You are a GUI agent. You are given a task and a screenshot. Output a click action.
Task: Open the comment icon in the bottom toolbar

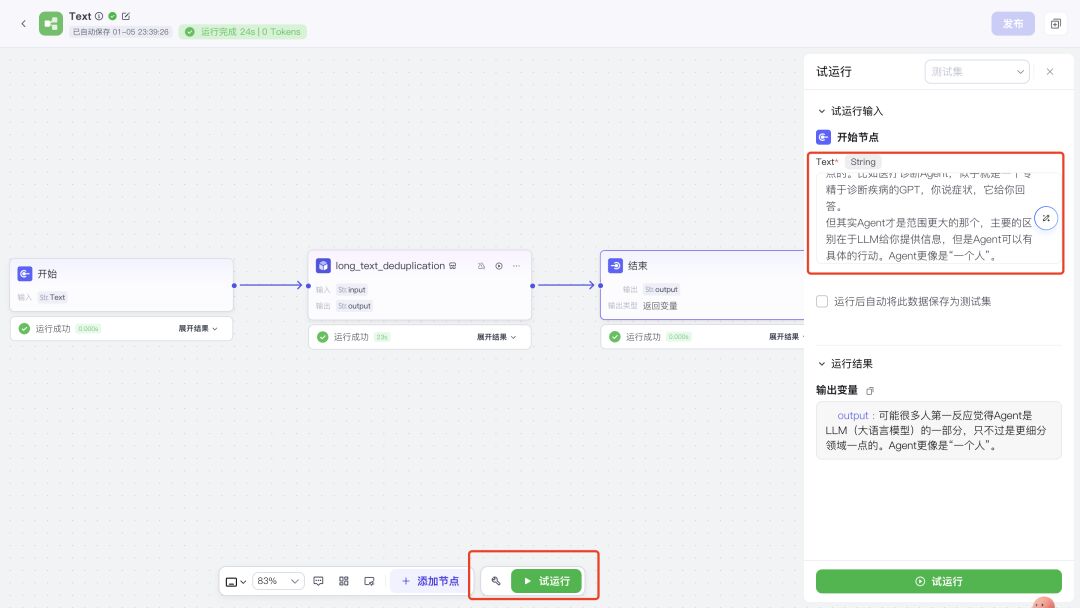point(318,581)
